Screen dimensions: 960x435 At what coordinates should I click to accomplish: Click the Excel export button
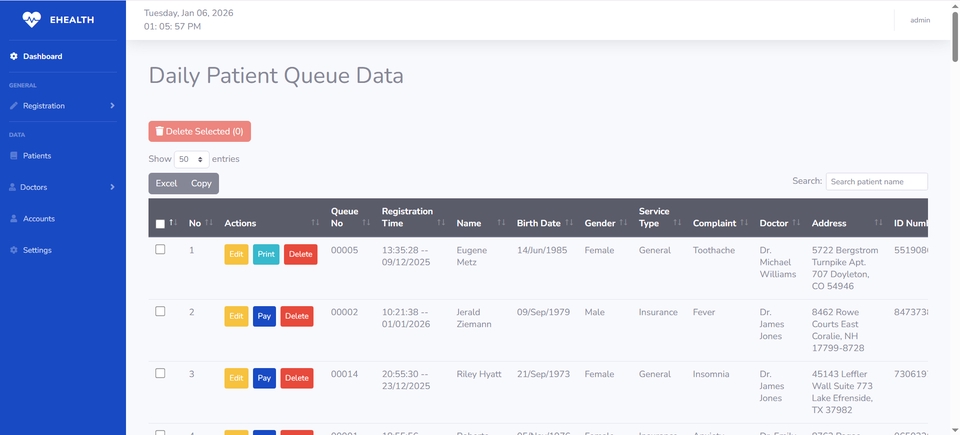[166, 183]
